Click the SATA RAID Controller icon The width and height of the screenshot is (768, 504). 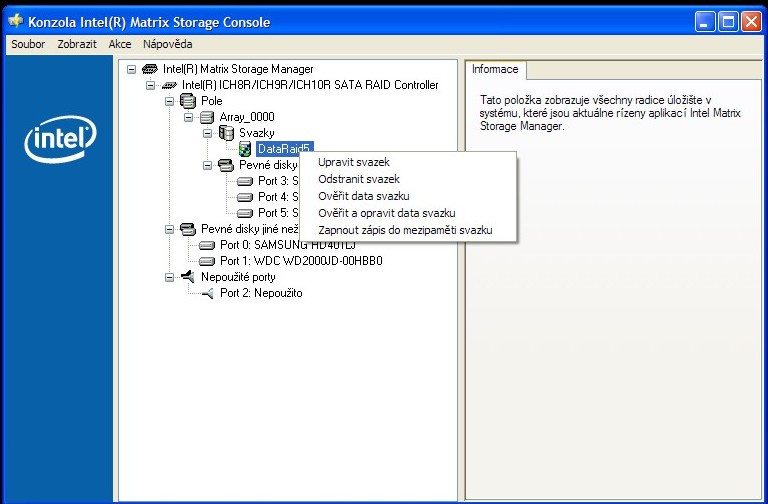click(x=169, y=85)
